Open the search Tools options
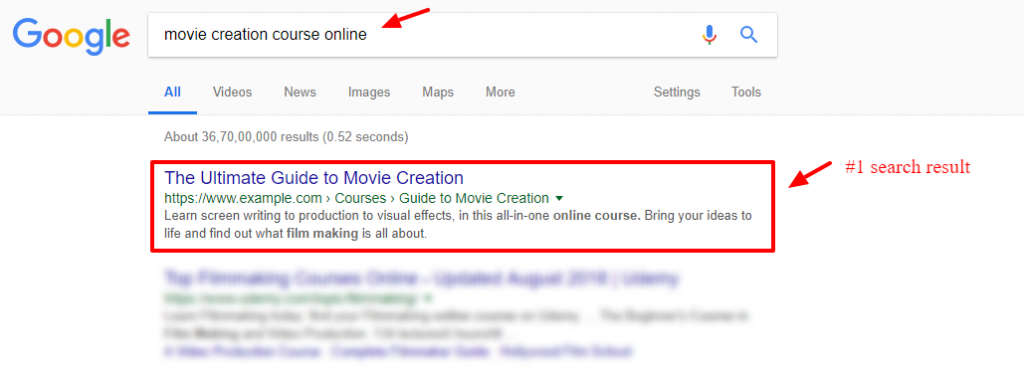 point(746,92)
